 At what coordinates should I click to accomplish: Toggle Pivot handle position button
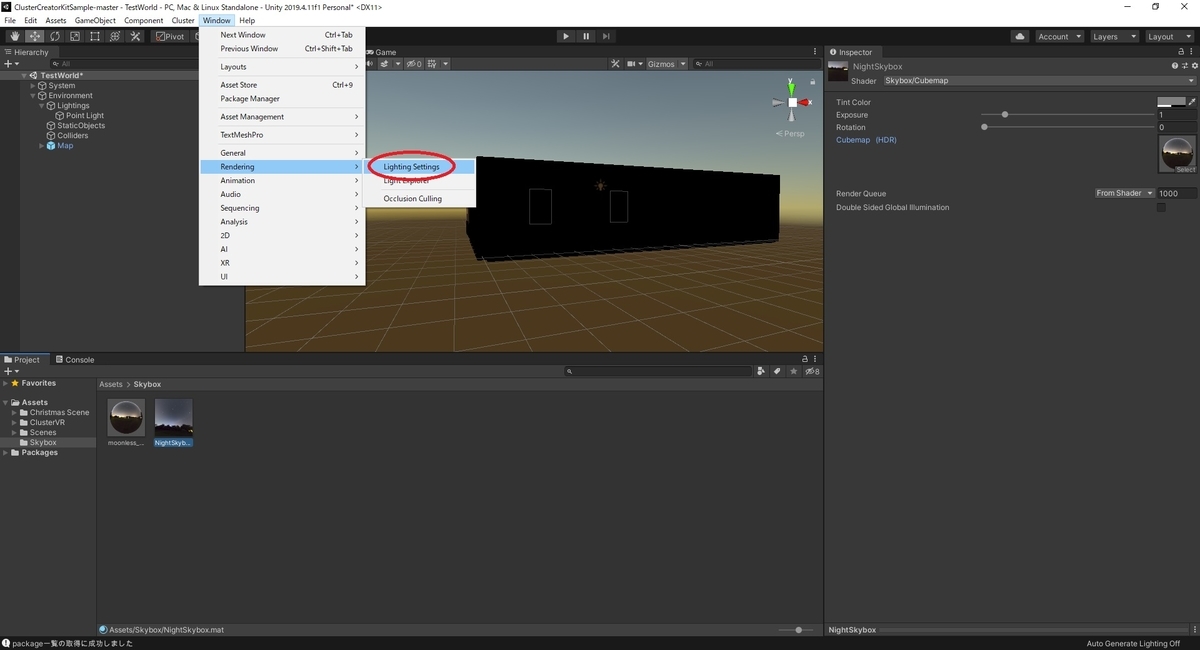tap(170, 36)
